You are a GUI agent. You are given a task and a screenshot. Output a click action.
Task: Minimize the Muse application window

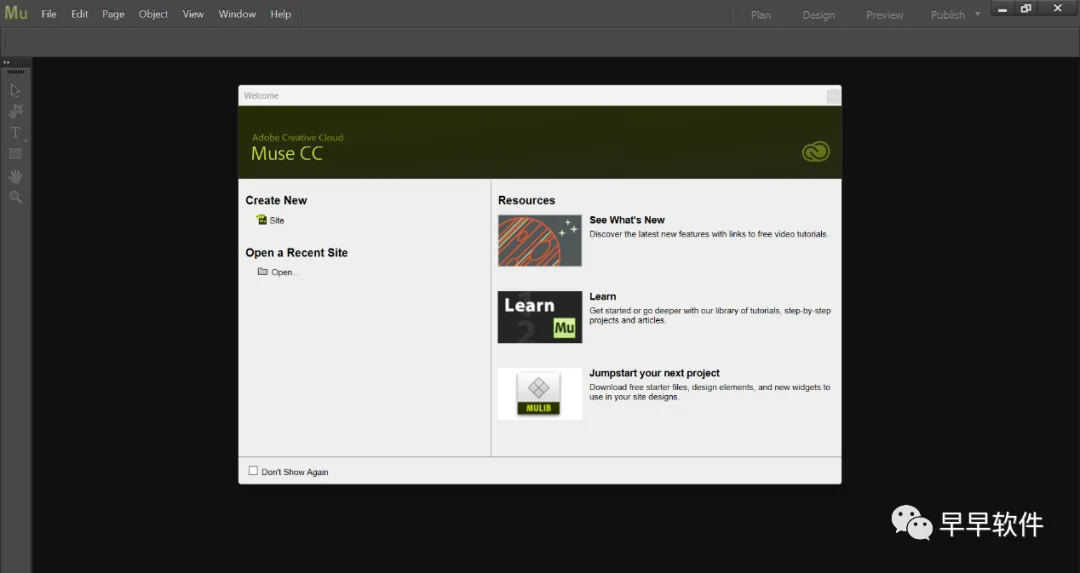click(1002, 9)
